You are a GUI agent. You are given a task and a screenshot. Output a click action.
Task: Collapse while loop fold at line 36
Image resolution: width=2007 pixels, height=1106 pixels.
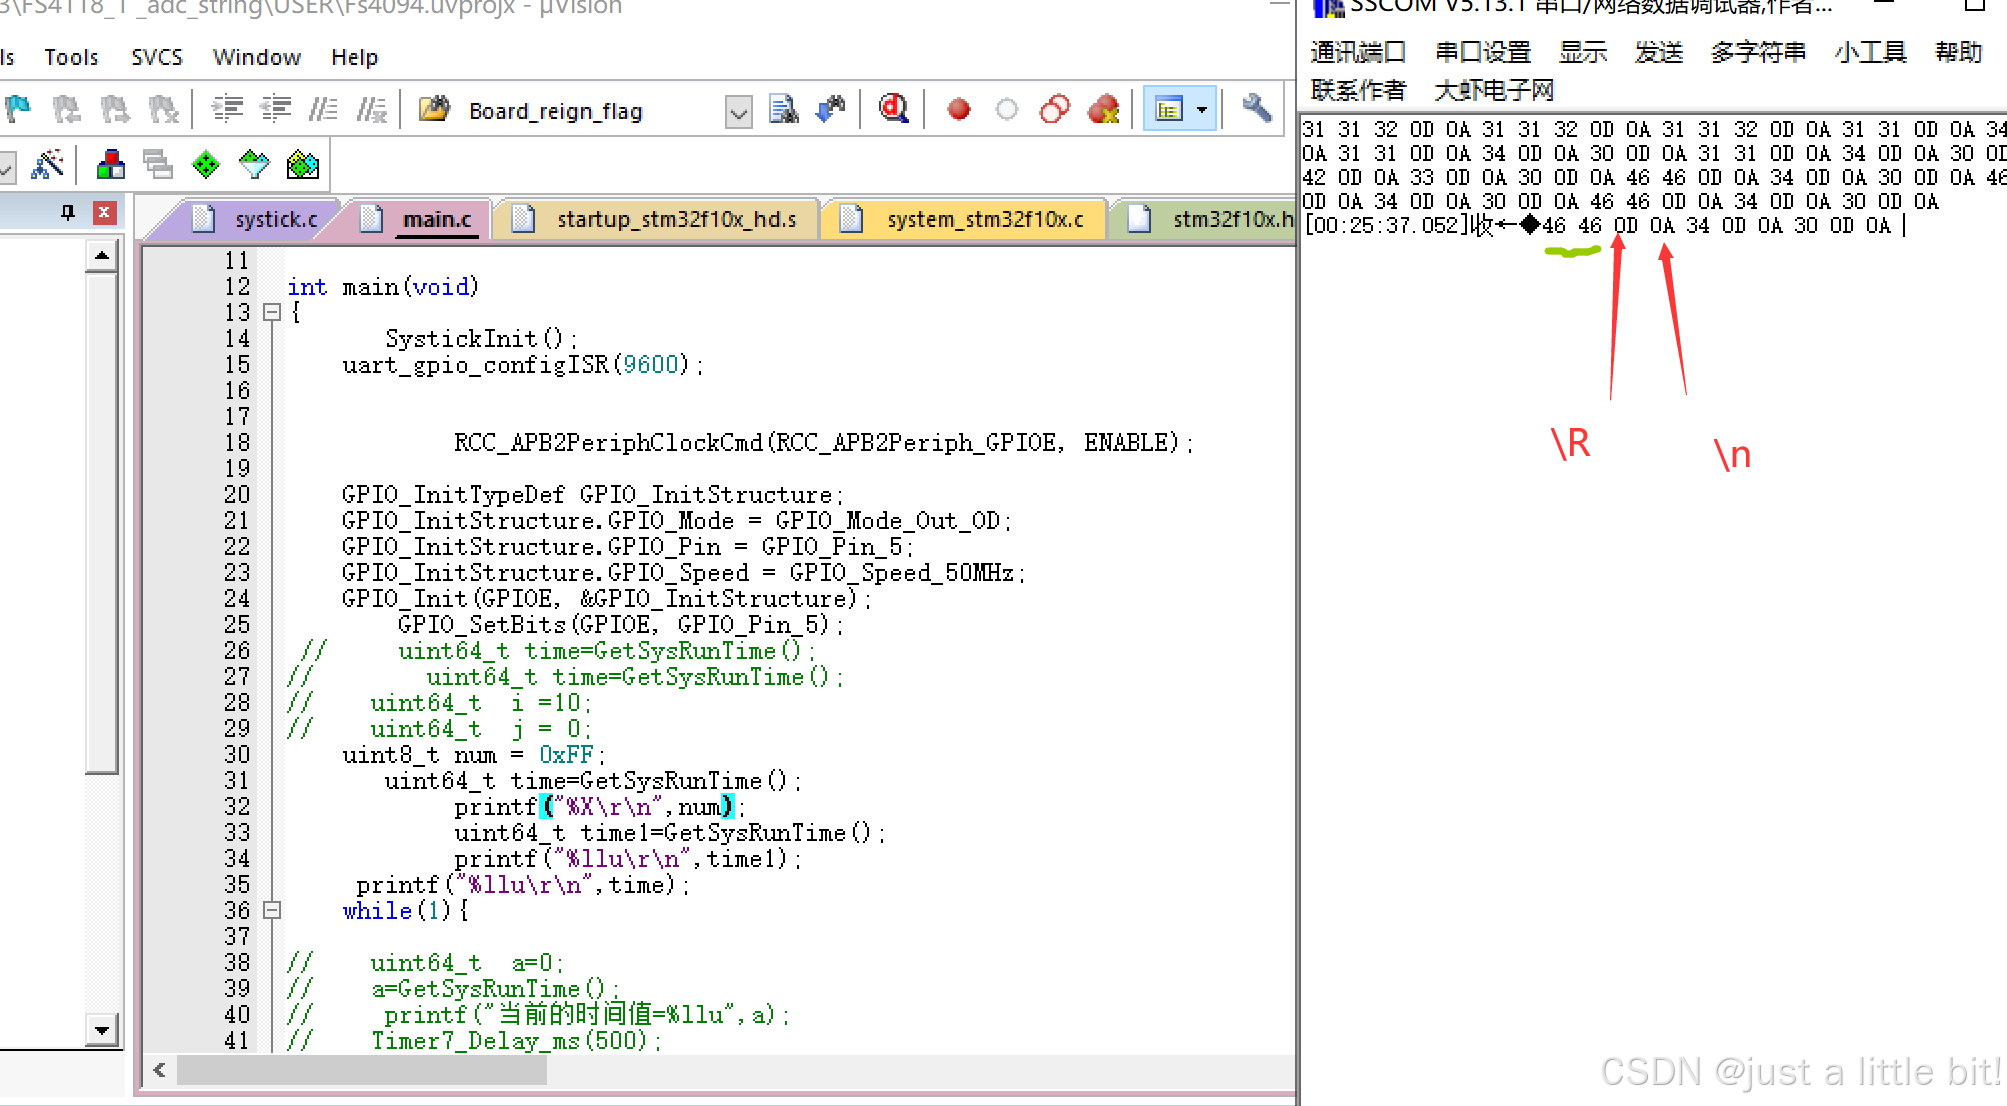[272, 910]
